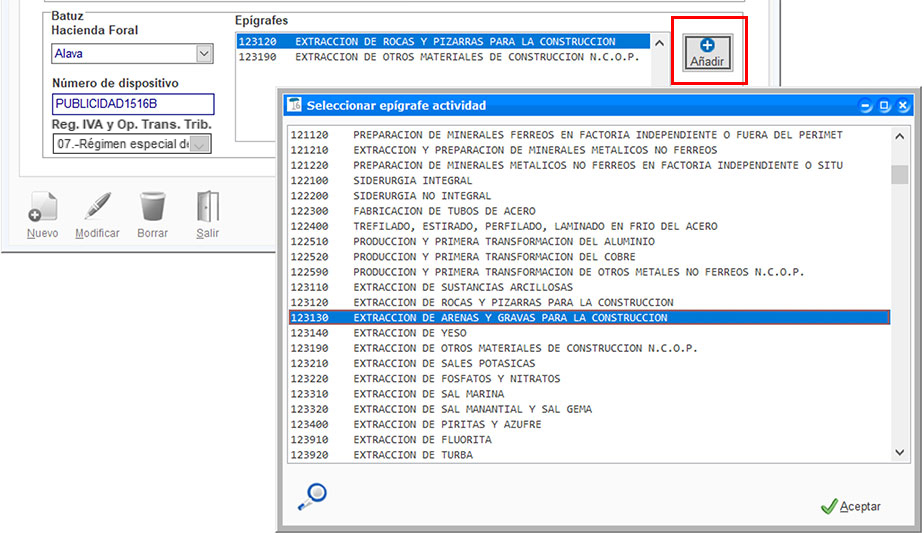Viewport: 924px width, 533px height.
Task: Click the dialog title bar calendar icon
Action: coord(294,105)
